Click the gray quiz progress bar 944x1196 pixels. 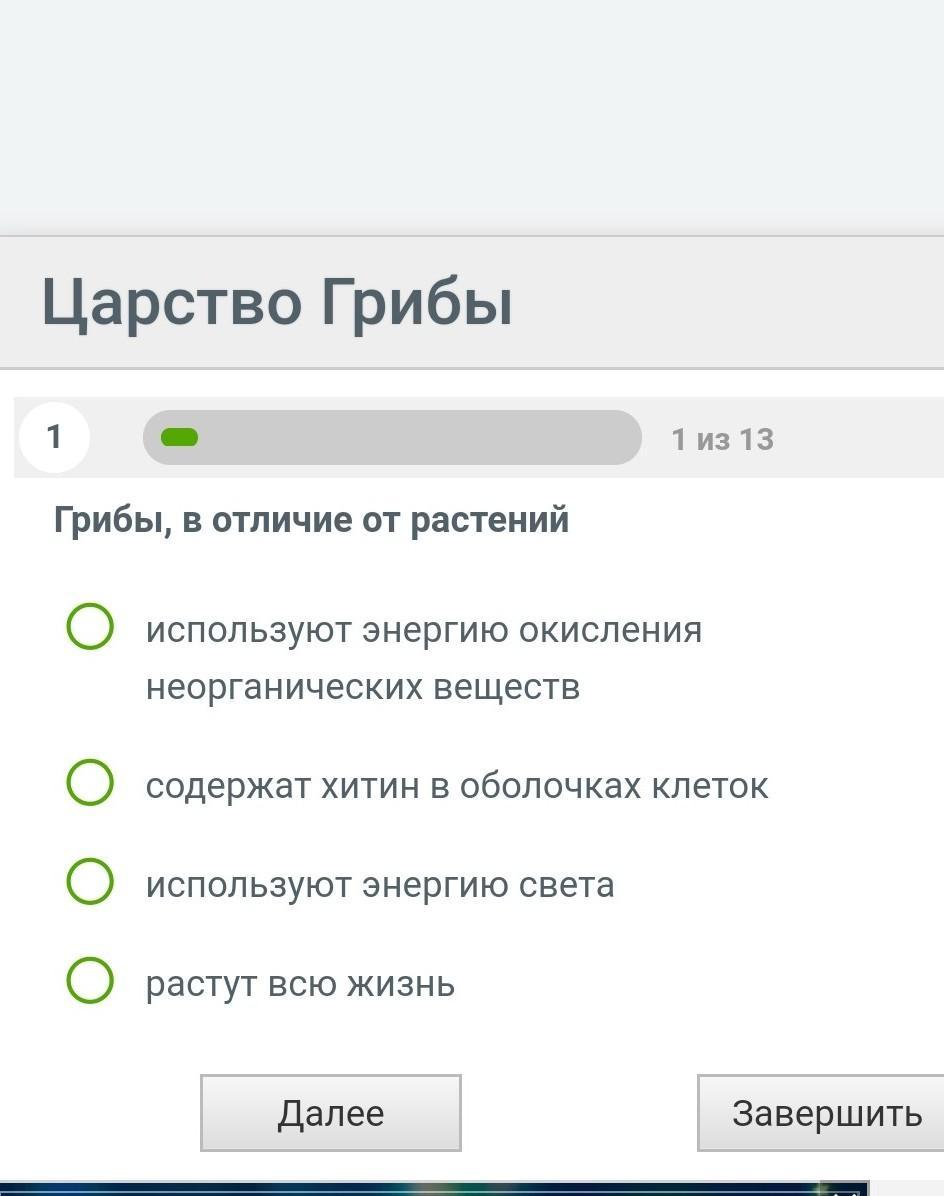pos(392,437)
